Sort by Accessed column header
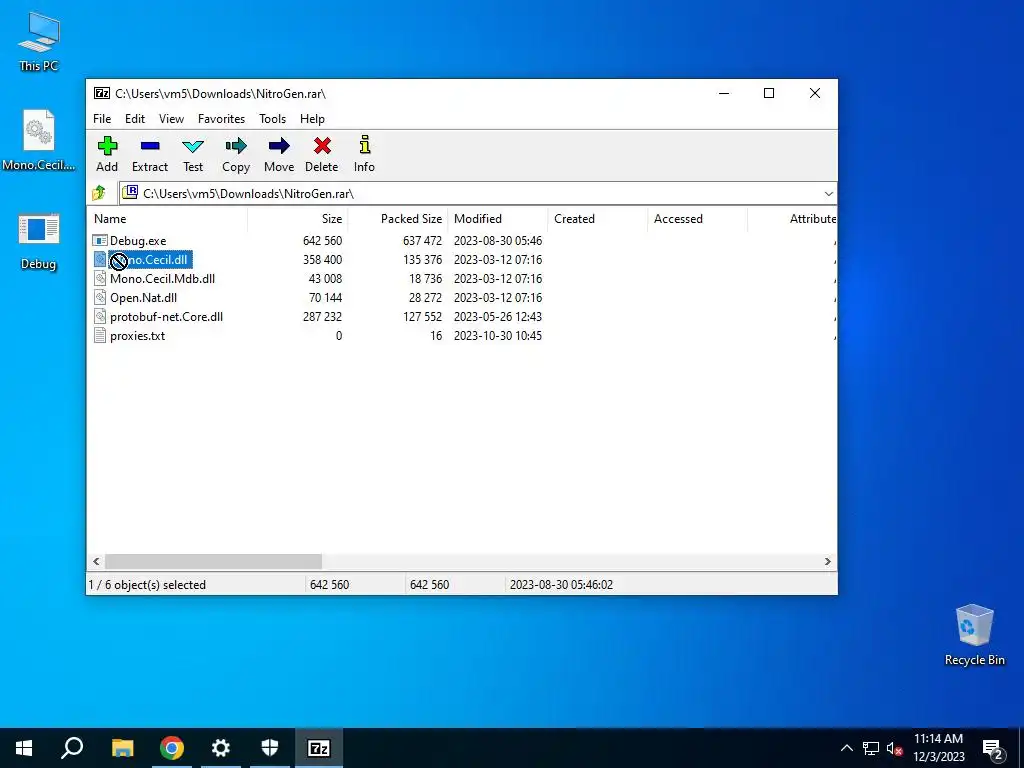 pyautogui.click(x=697, y=219)
